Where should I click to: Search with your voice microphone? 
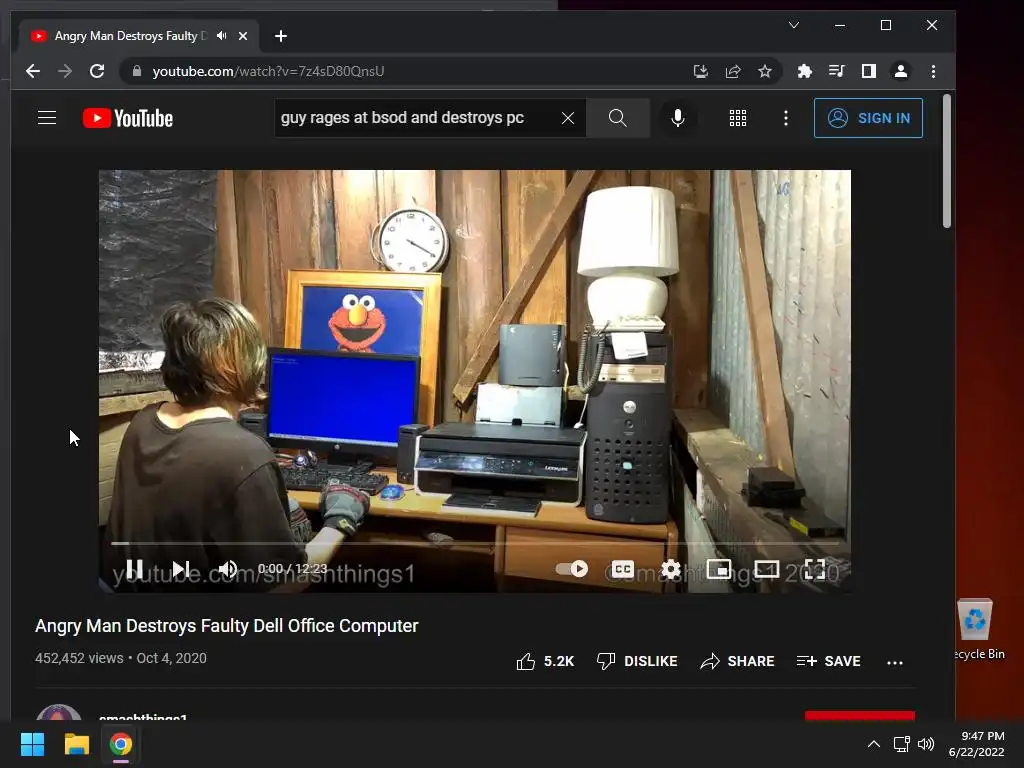(x=678, y=118)
